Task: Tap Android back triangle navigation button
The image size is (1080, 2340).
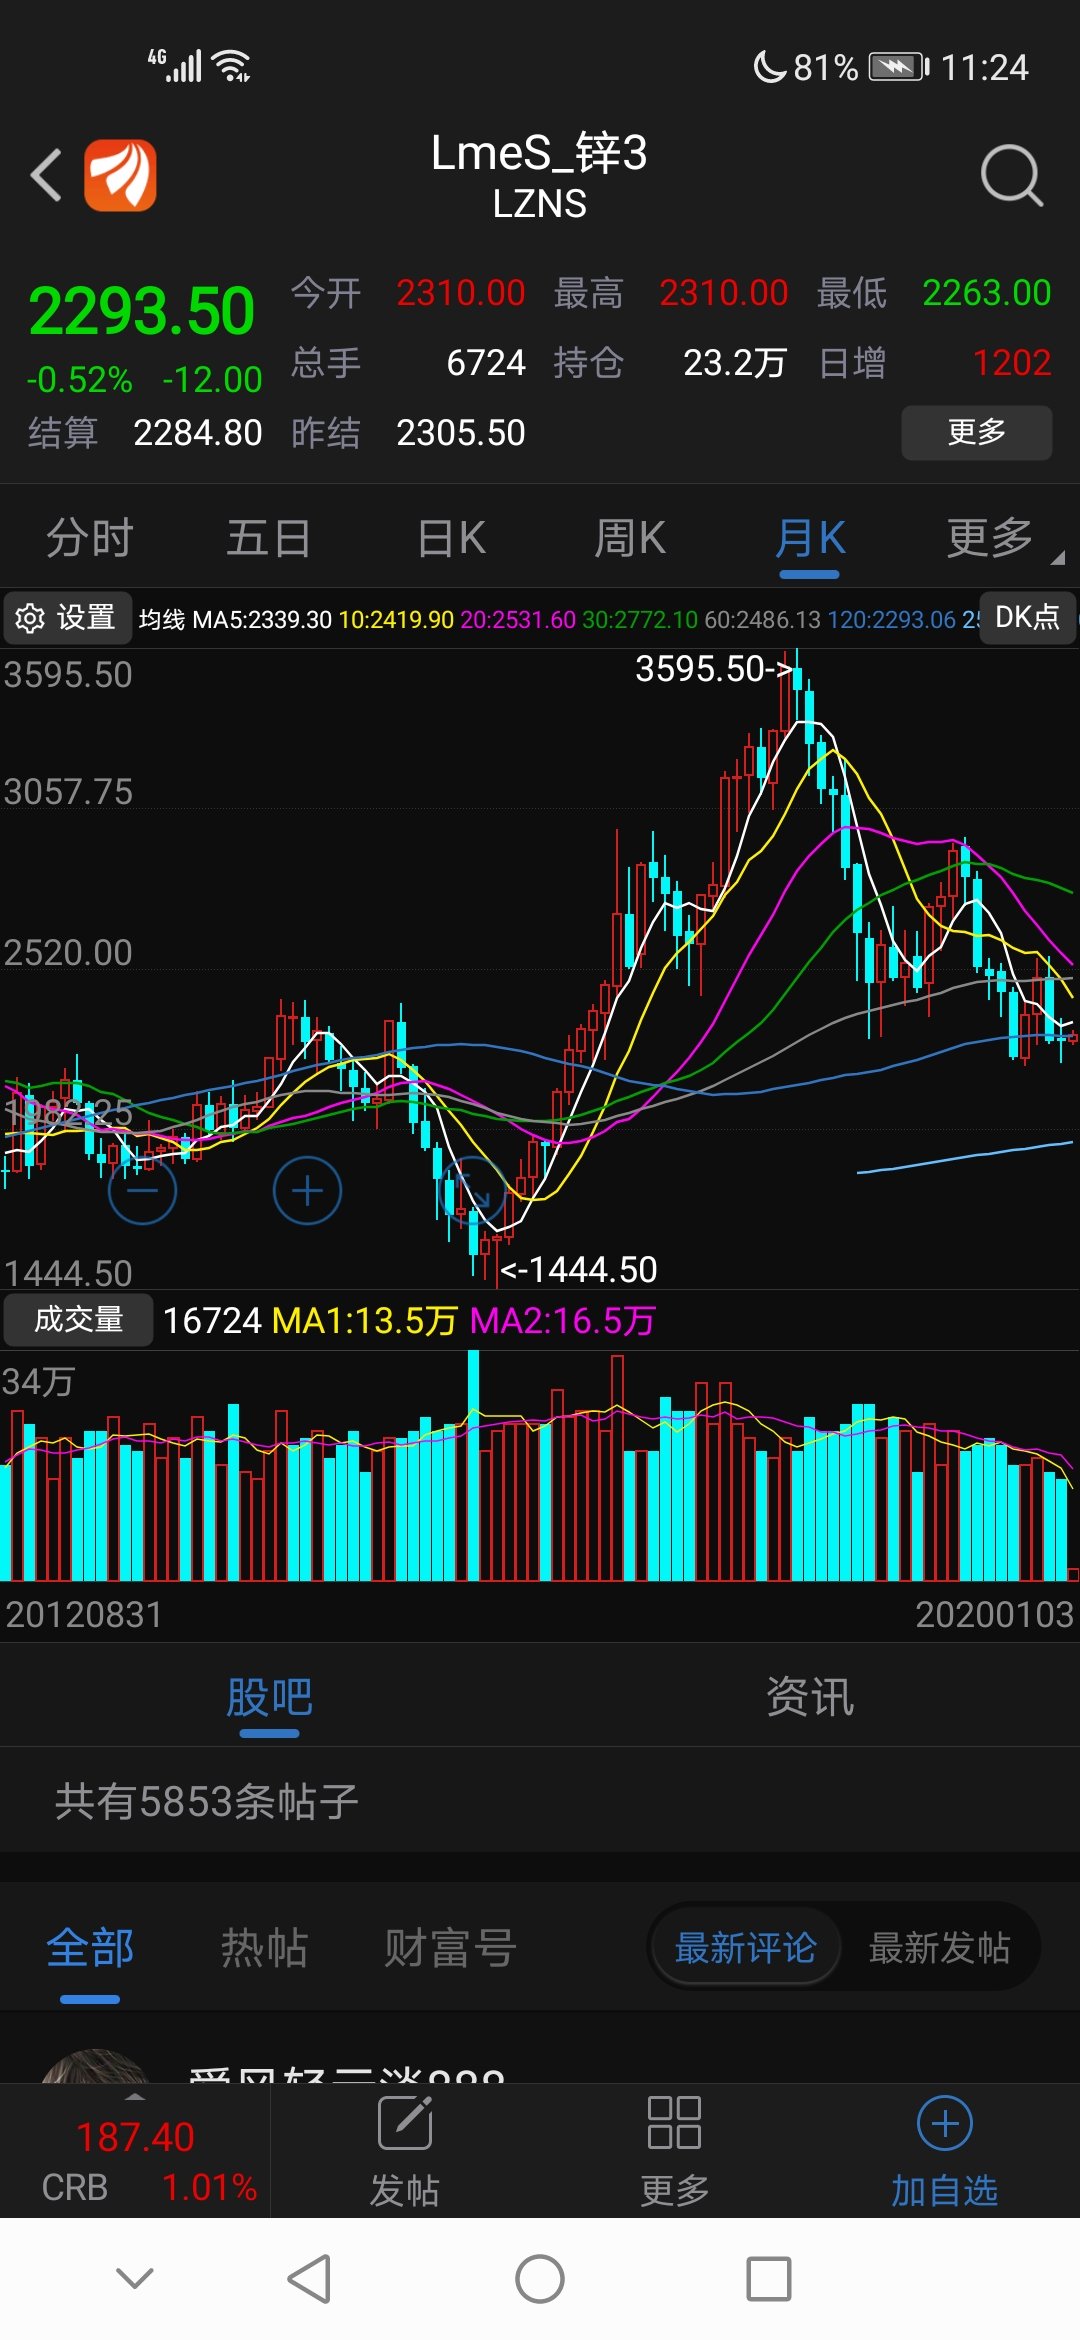Action: click(x=309, y=2279)
